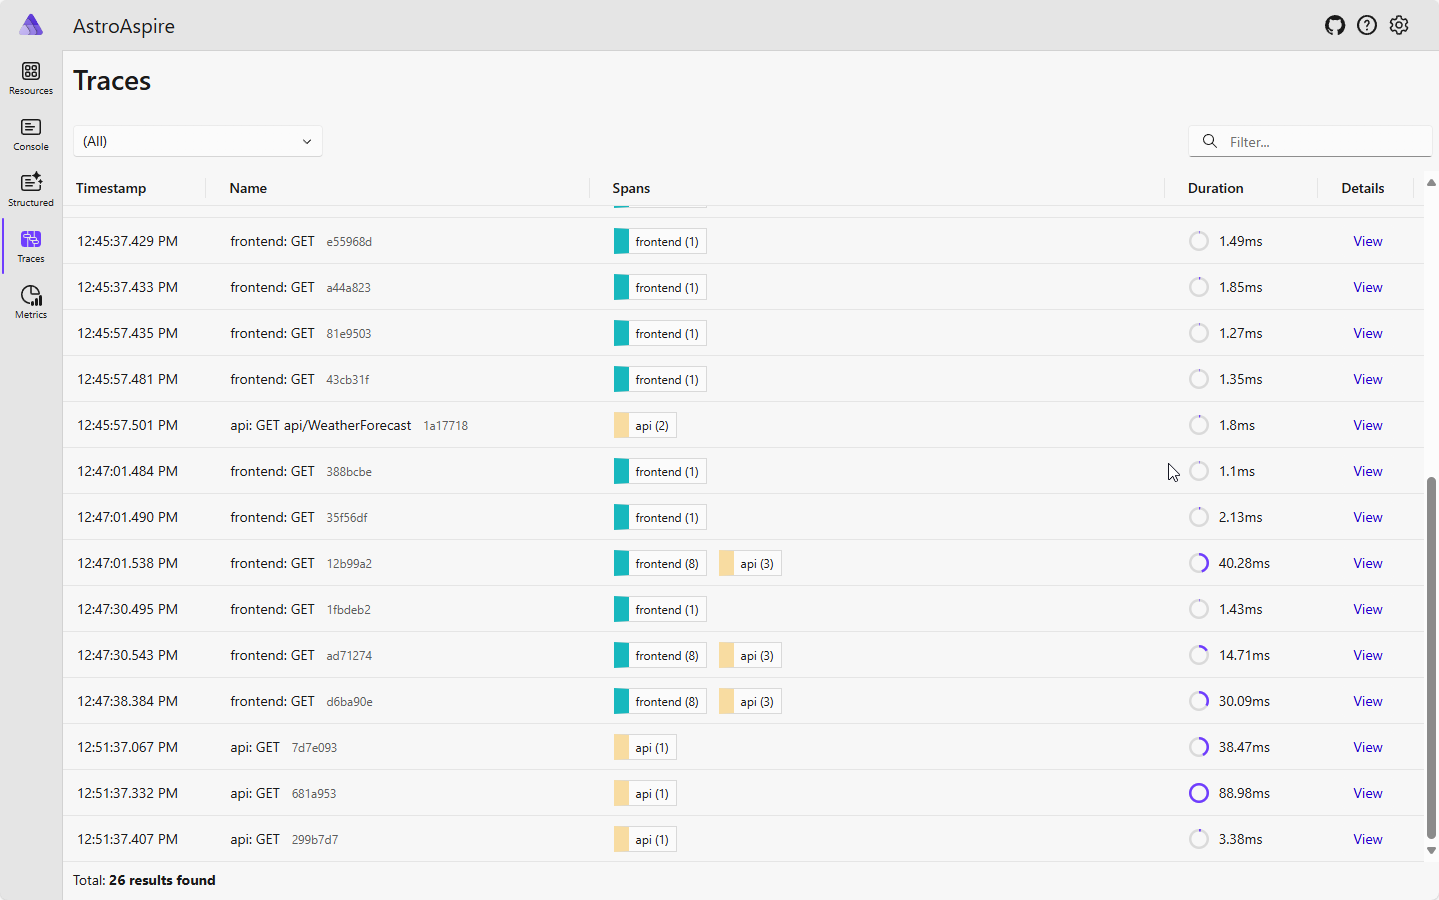The image size is (1439, 900).
Task: View details of trace a44a823
Action: [1368, 287]
